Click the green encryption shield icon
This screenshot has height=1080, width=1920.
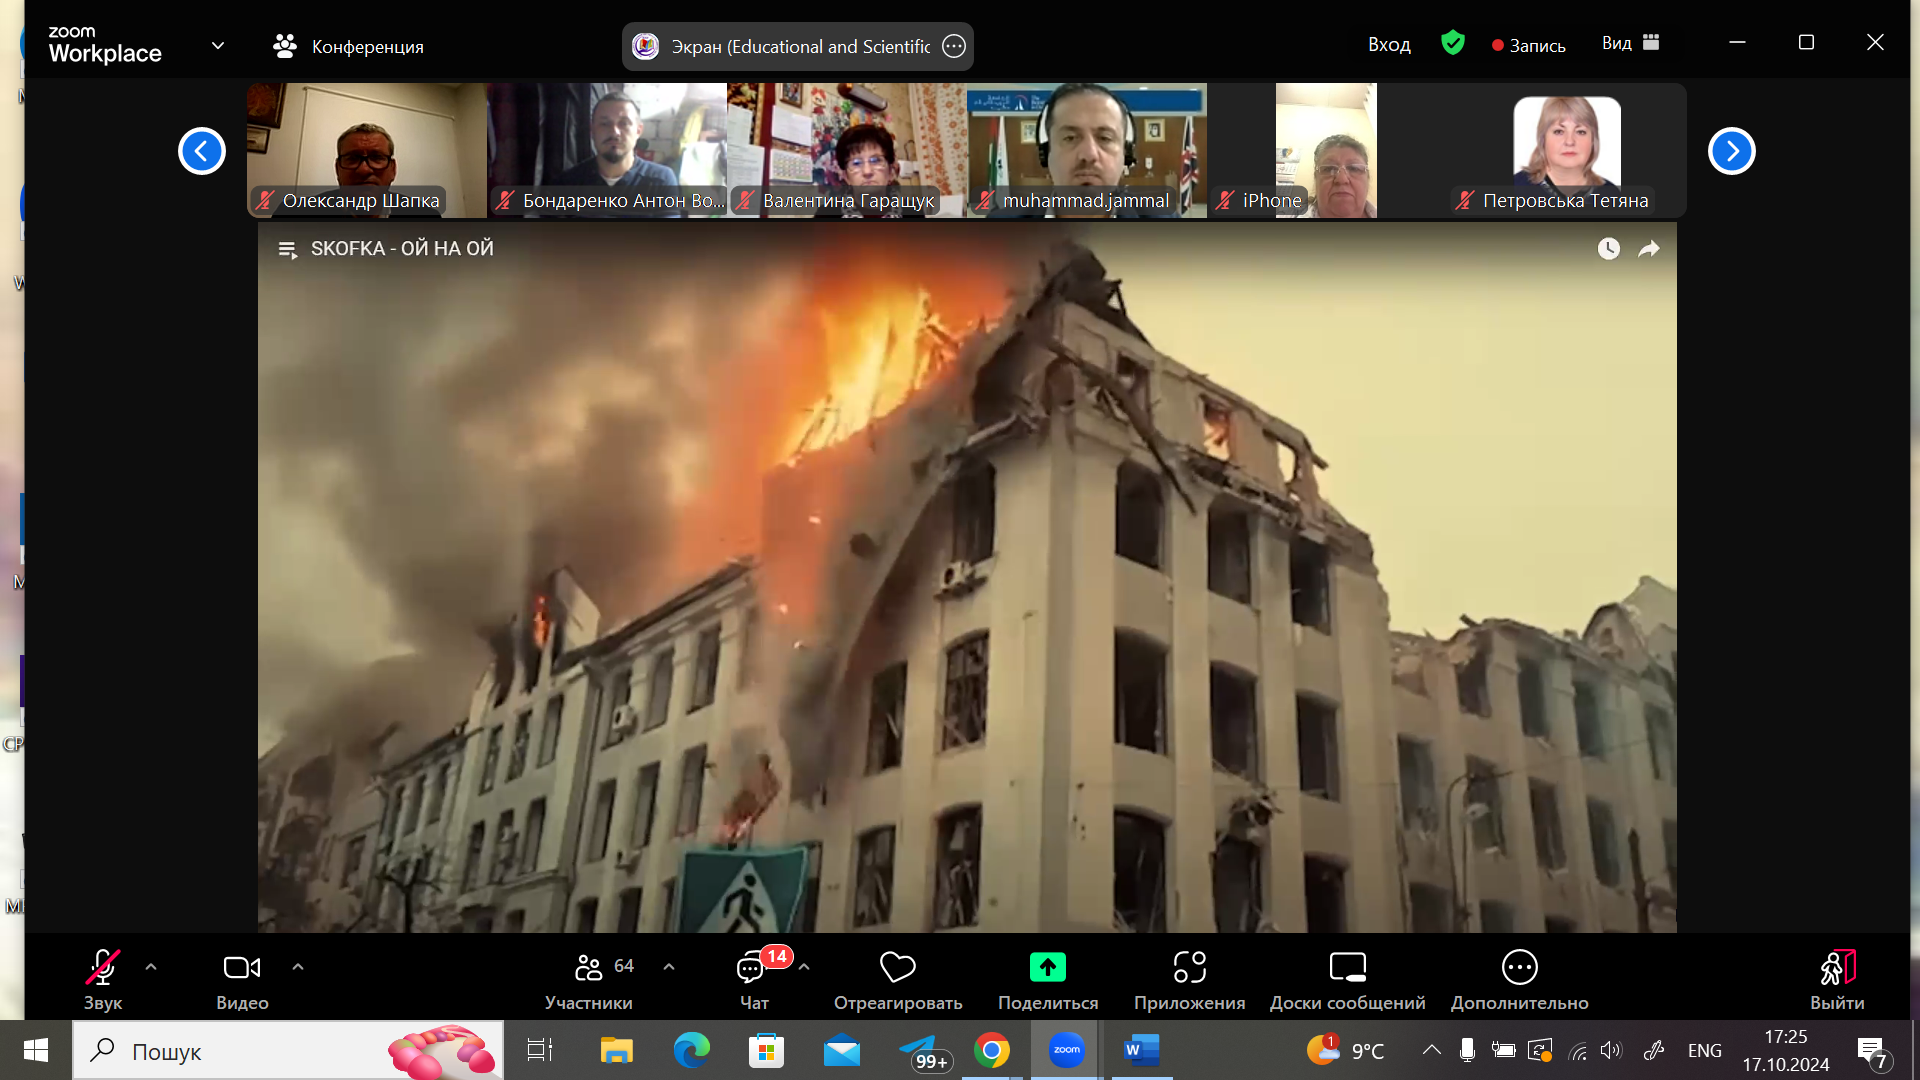click(x=1452, y=43)
